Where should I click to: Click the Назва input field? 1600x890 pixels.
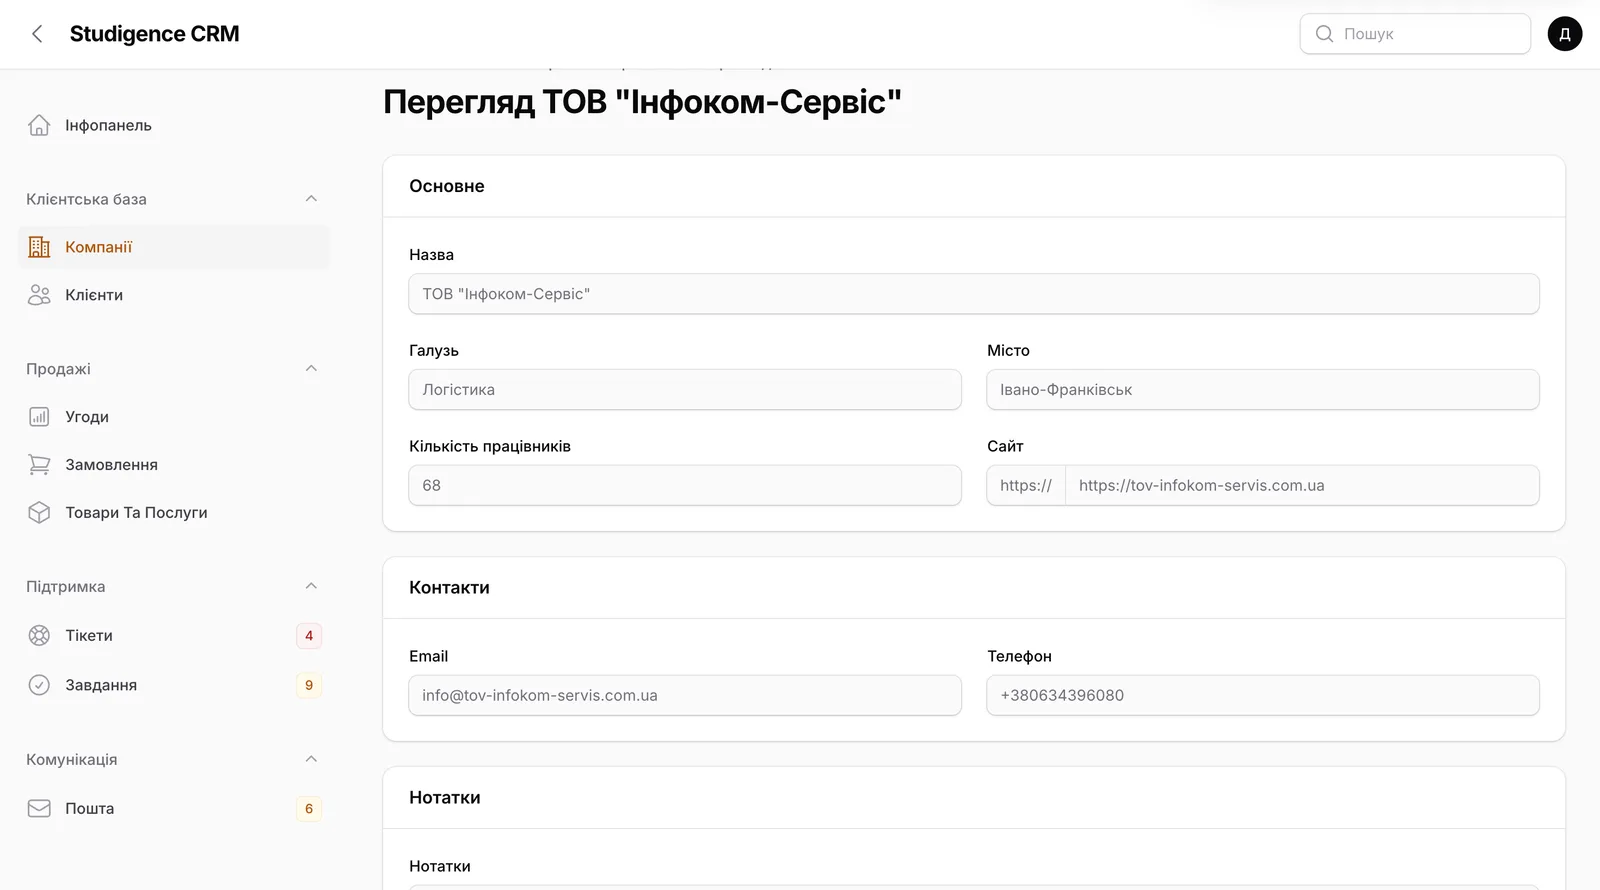tap(974, 294)
